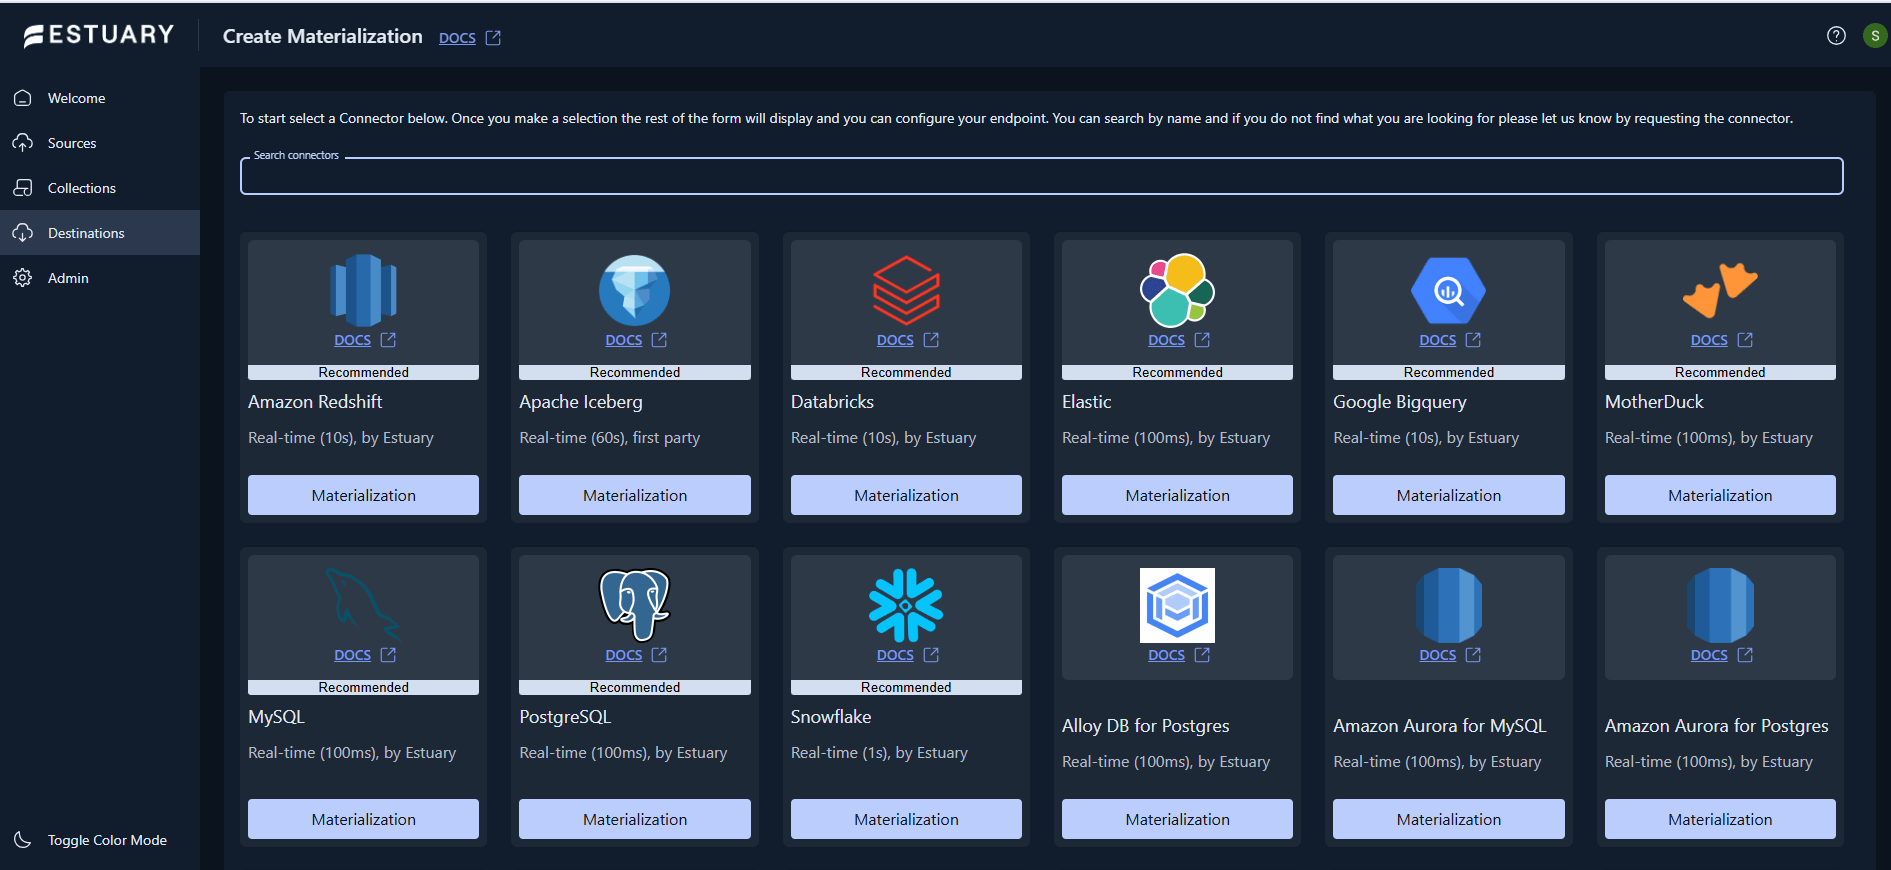Open the help question mark icon

point(1836,36)
